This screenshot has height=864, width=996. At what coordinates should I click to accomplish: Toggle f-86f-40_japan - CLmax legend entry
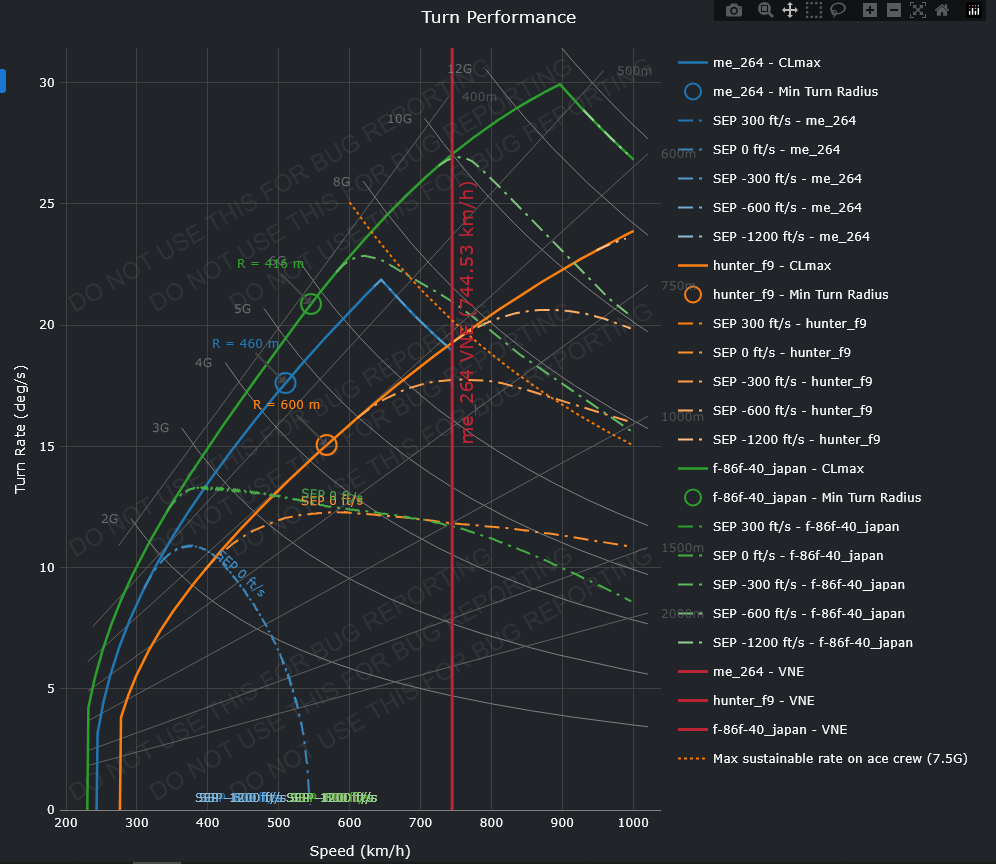788,468
